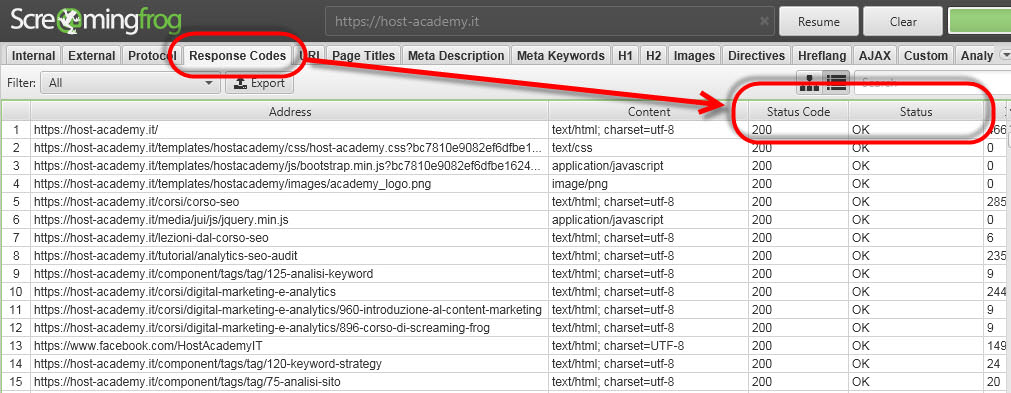The height and width of the screenshot is (393, 1011).
Task: Clear the URL field with X icon
Action: point(764,21)
